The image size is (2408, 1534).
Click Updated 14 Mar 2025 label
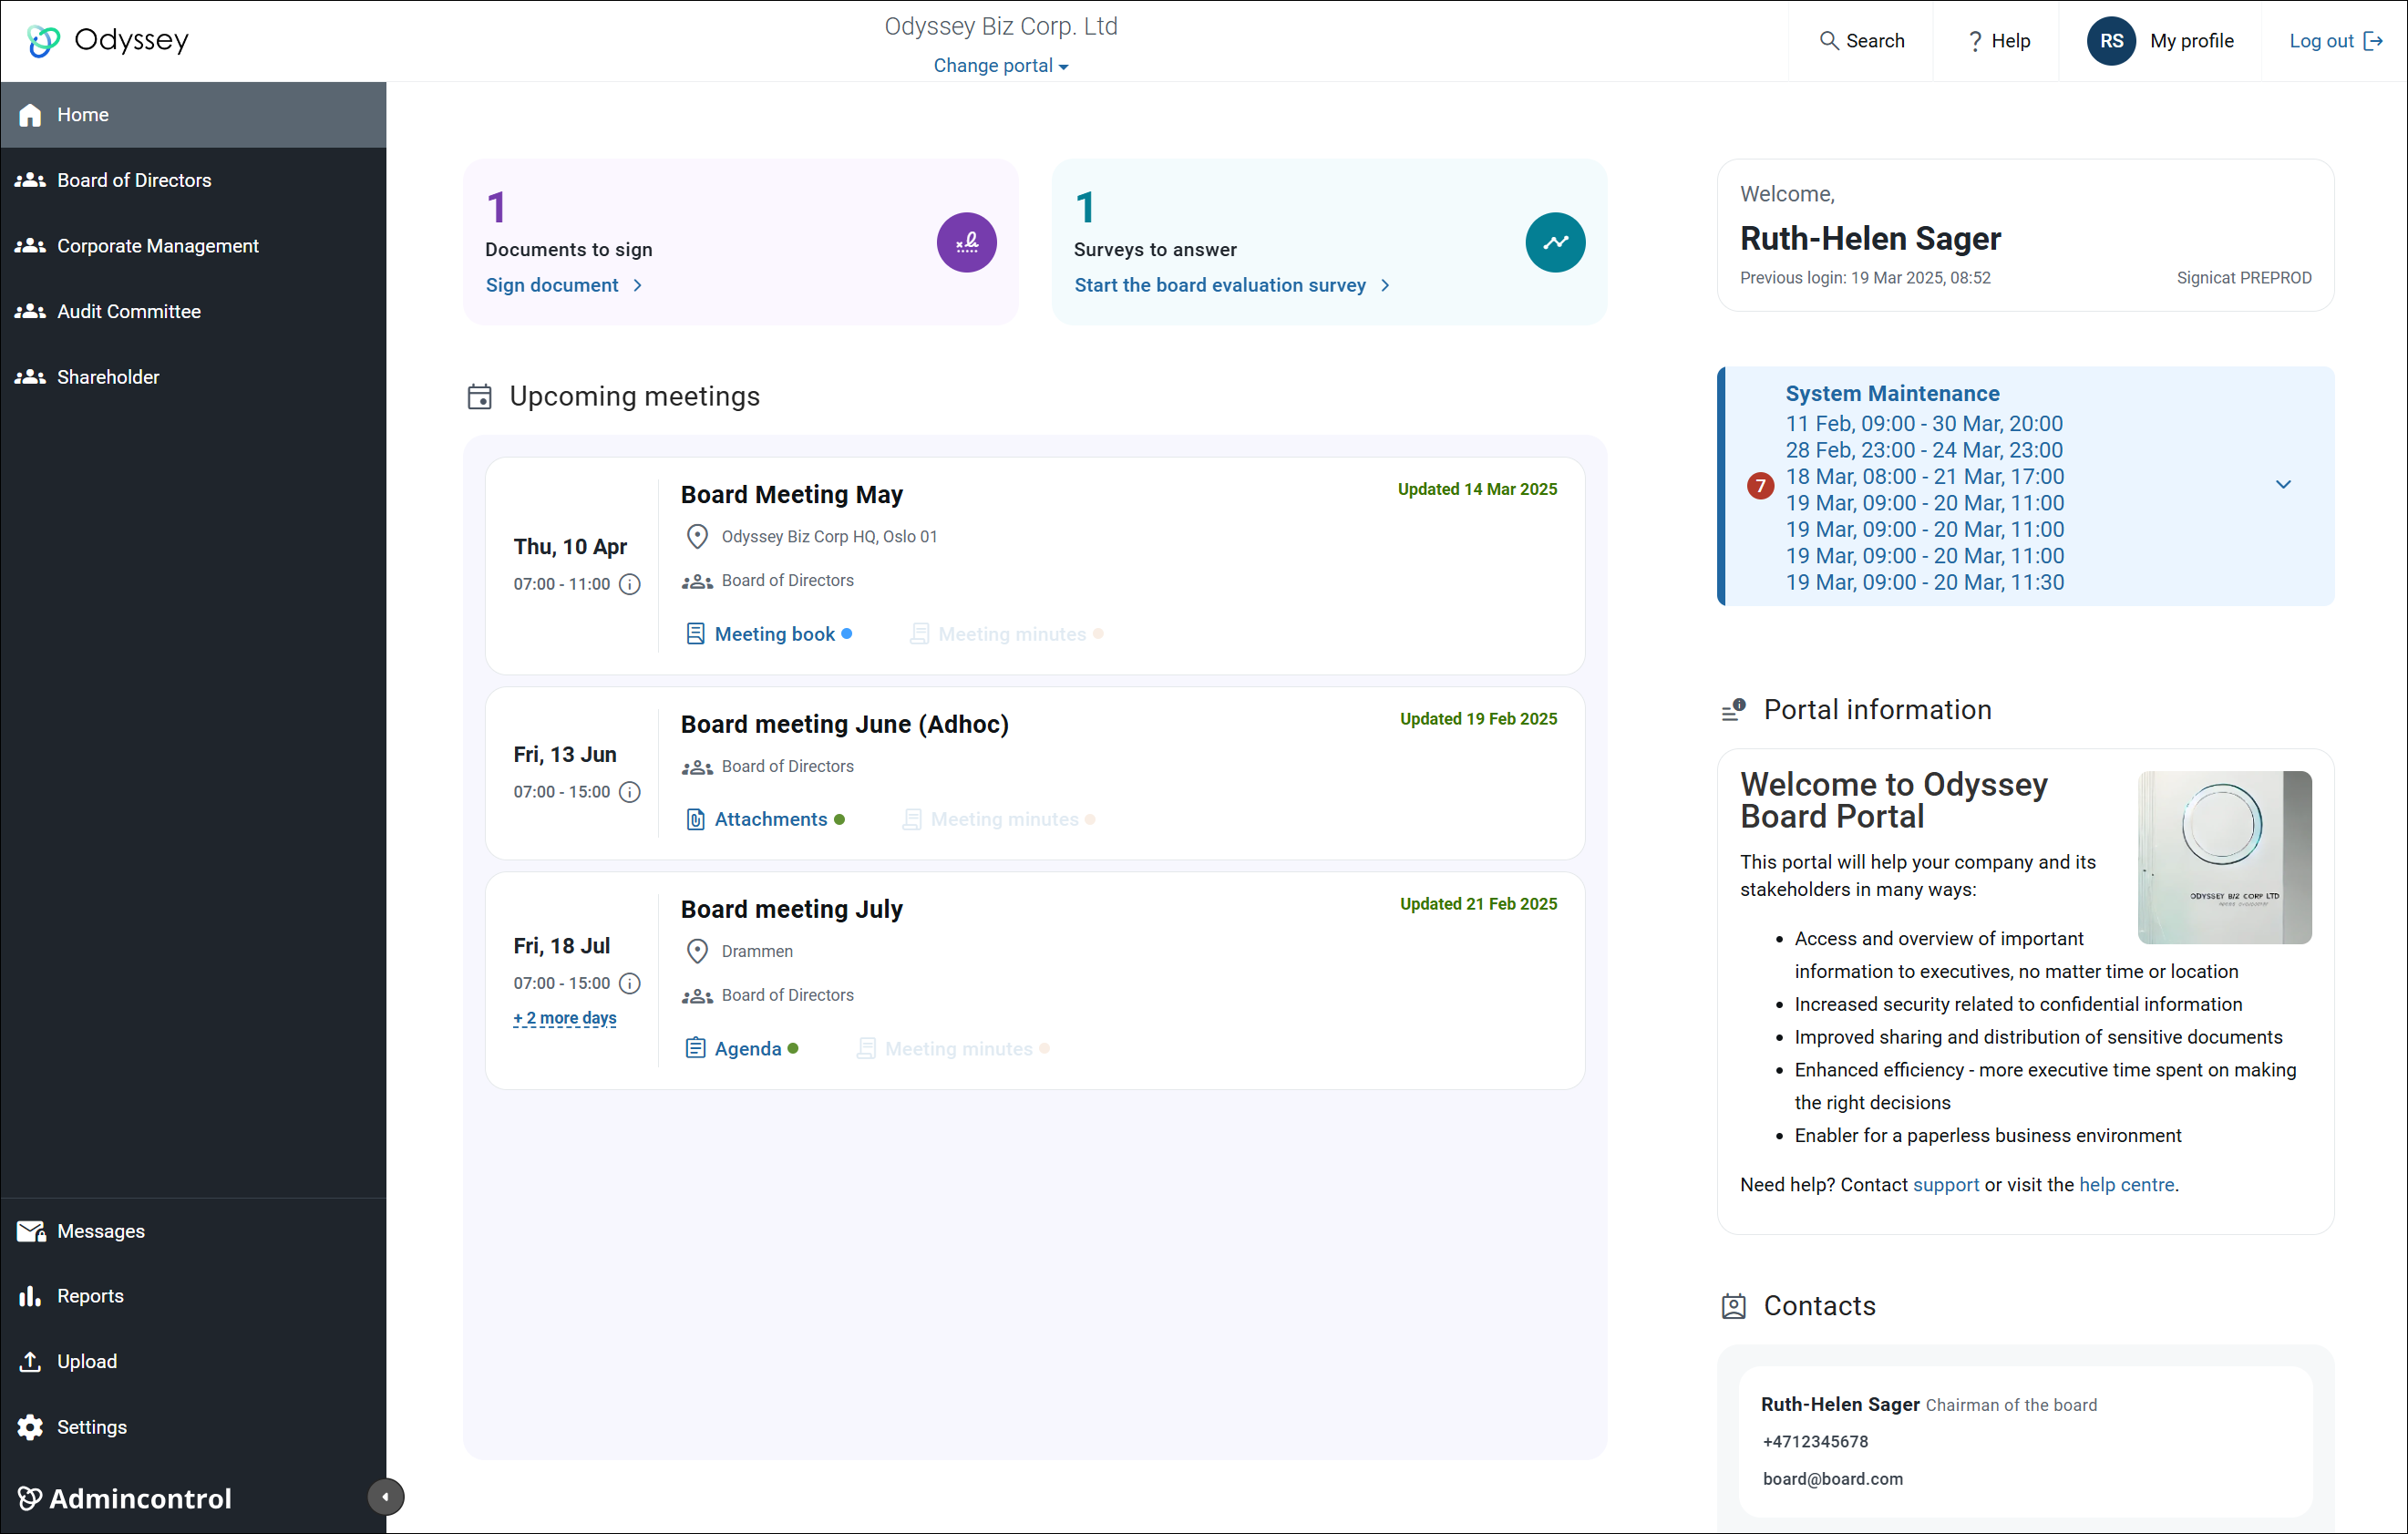pos(1477,489)
